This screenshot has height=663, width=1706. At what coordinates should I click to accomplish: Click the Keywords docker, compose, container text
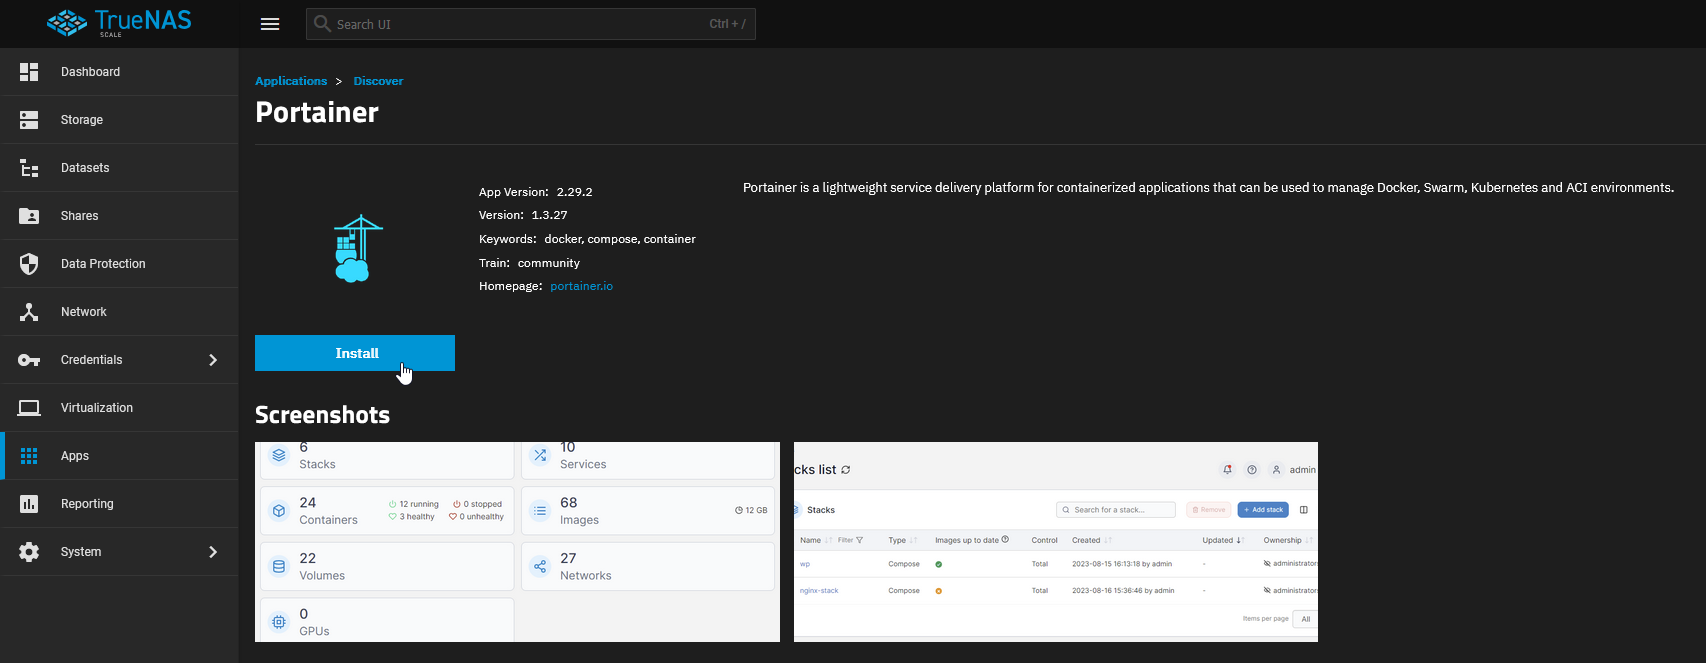[x=587, y=239]
